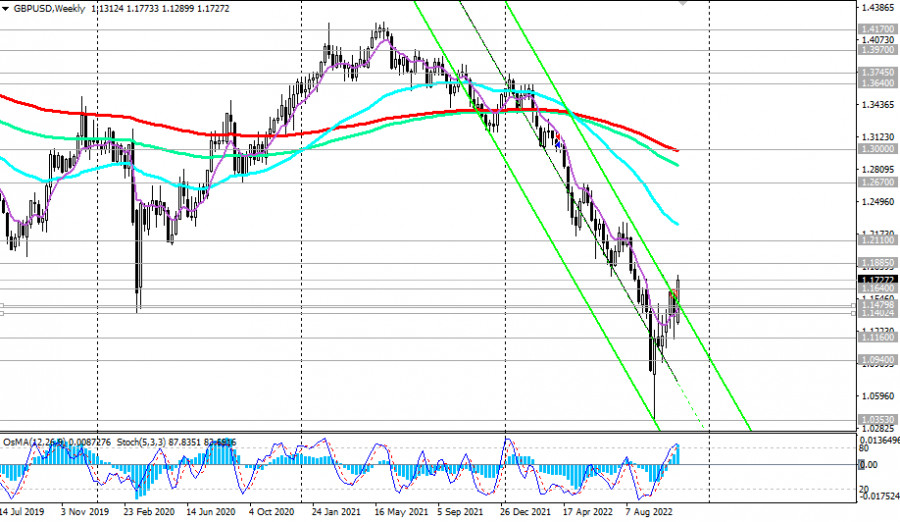The width and height of the screenshot is (900, 522).
Task: Click the 1.3000 price level label
Action: (875, 149)
